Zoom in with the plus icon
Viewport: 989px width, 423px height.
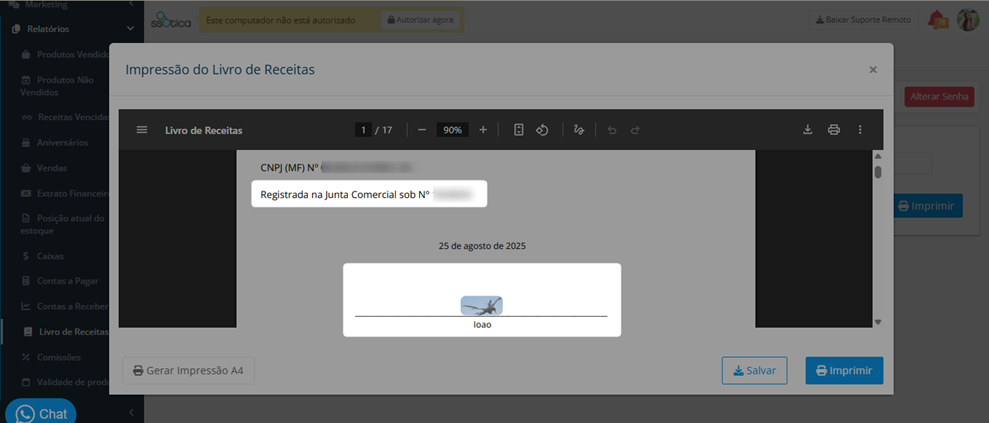click(483, 130)
